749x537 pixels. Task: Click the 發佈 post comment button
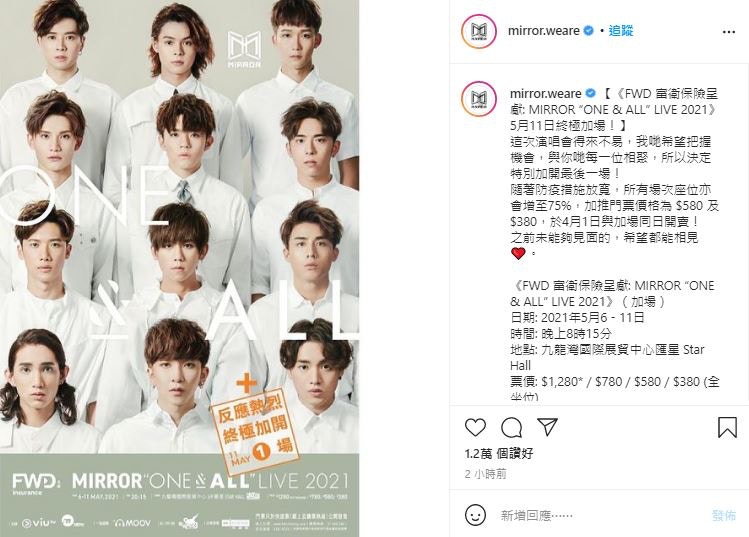click(724, 516)
